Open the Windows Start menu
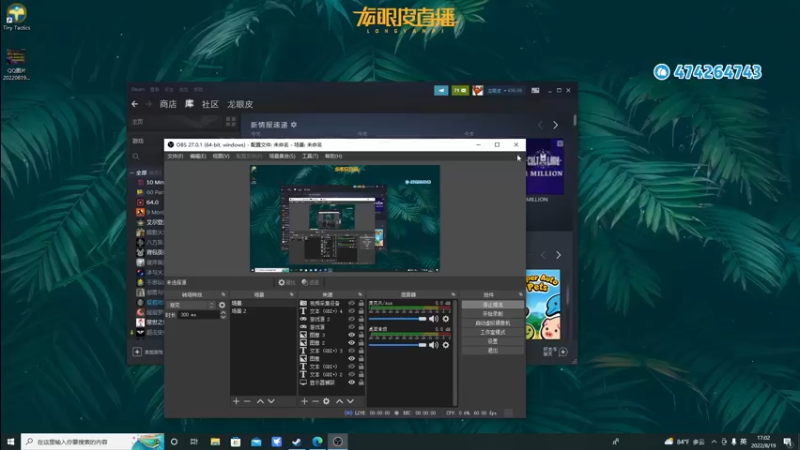The image size is (800, 450). coord(10,441)
